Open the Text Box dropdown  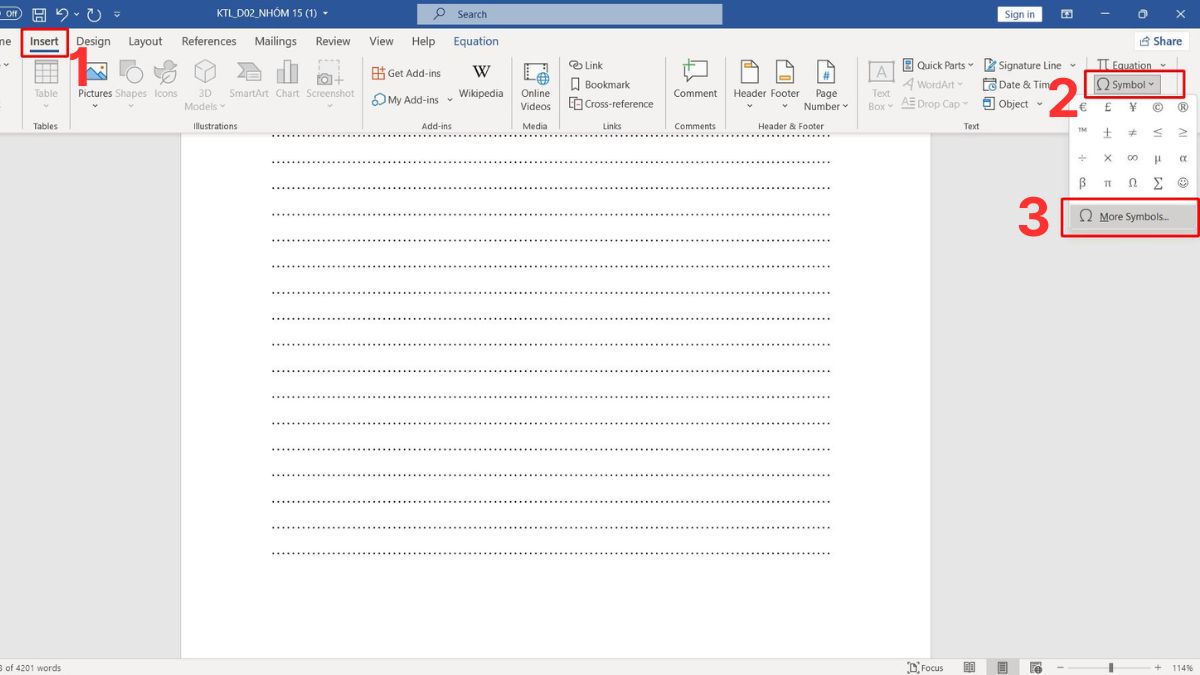pos(881,85)
